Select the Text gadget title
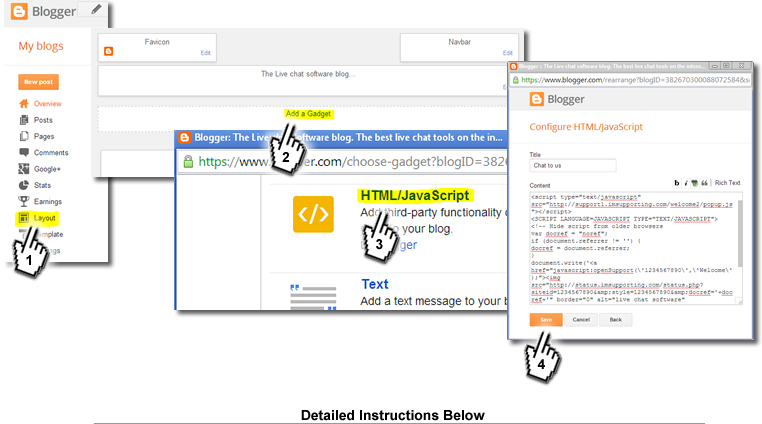Screen dimensions: 762x424 (x=375, y=284)
